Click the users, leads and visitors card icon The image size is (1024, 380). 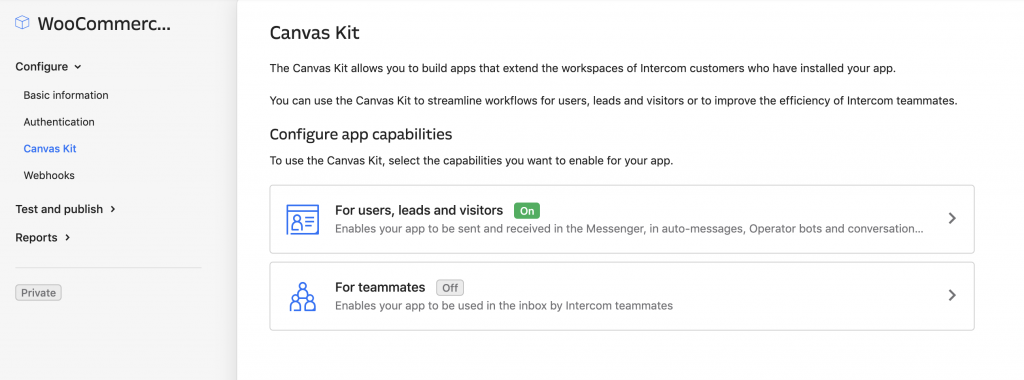(x=302, y=219)
